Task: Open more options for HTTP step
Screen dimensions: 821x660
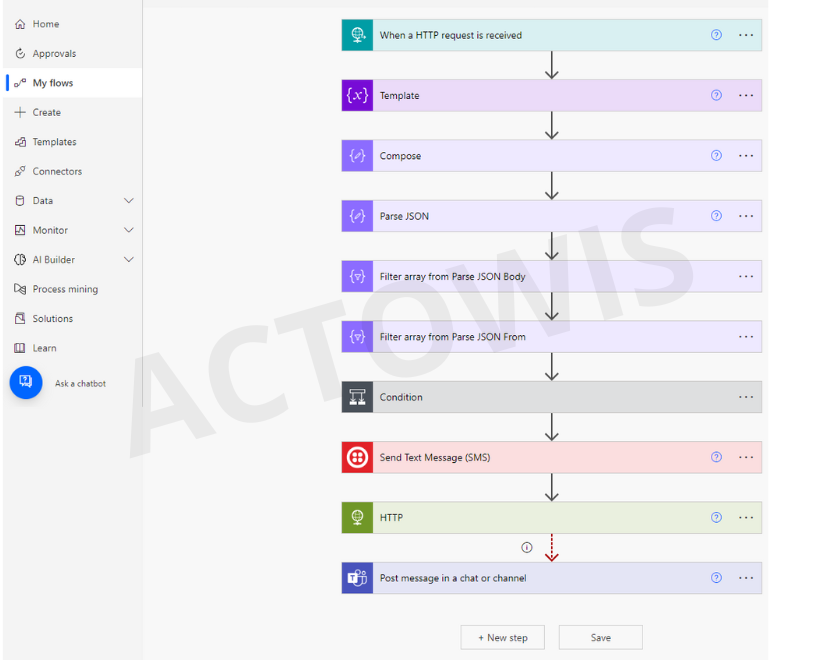Action: click(746, 518)
